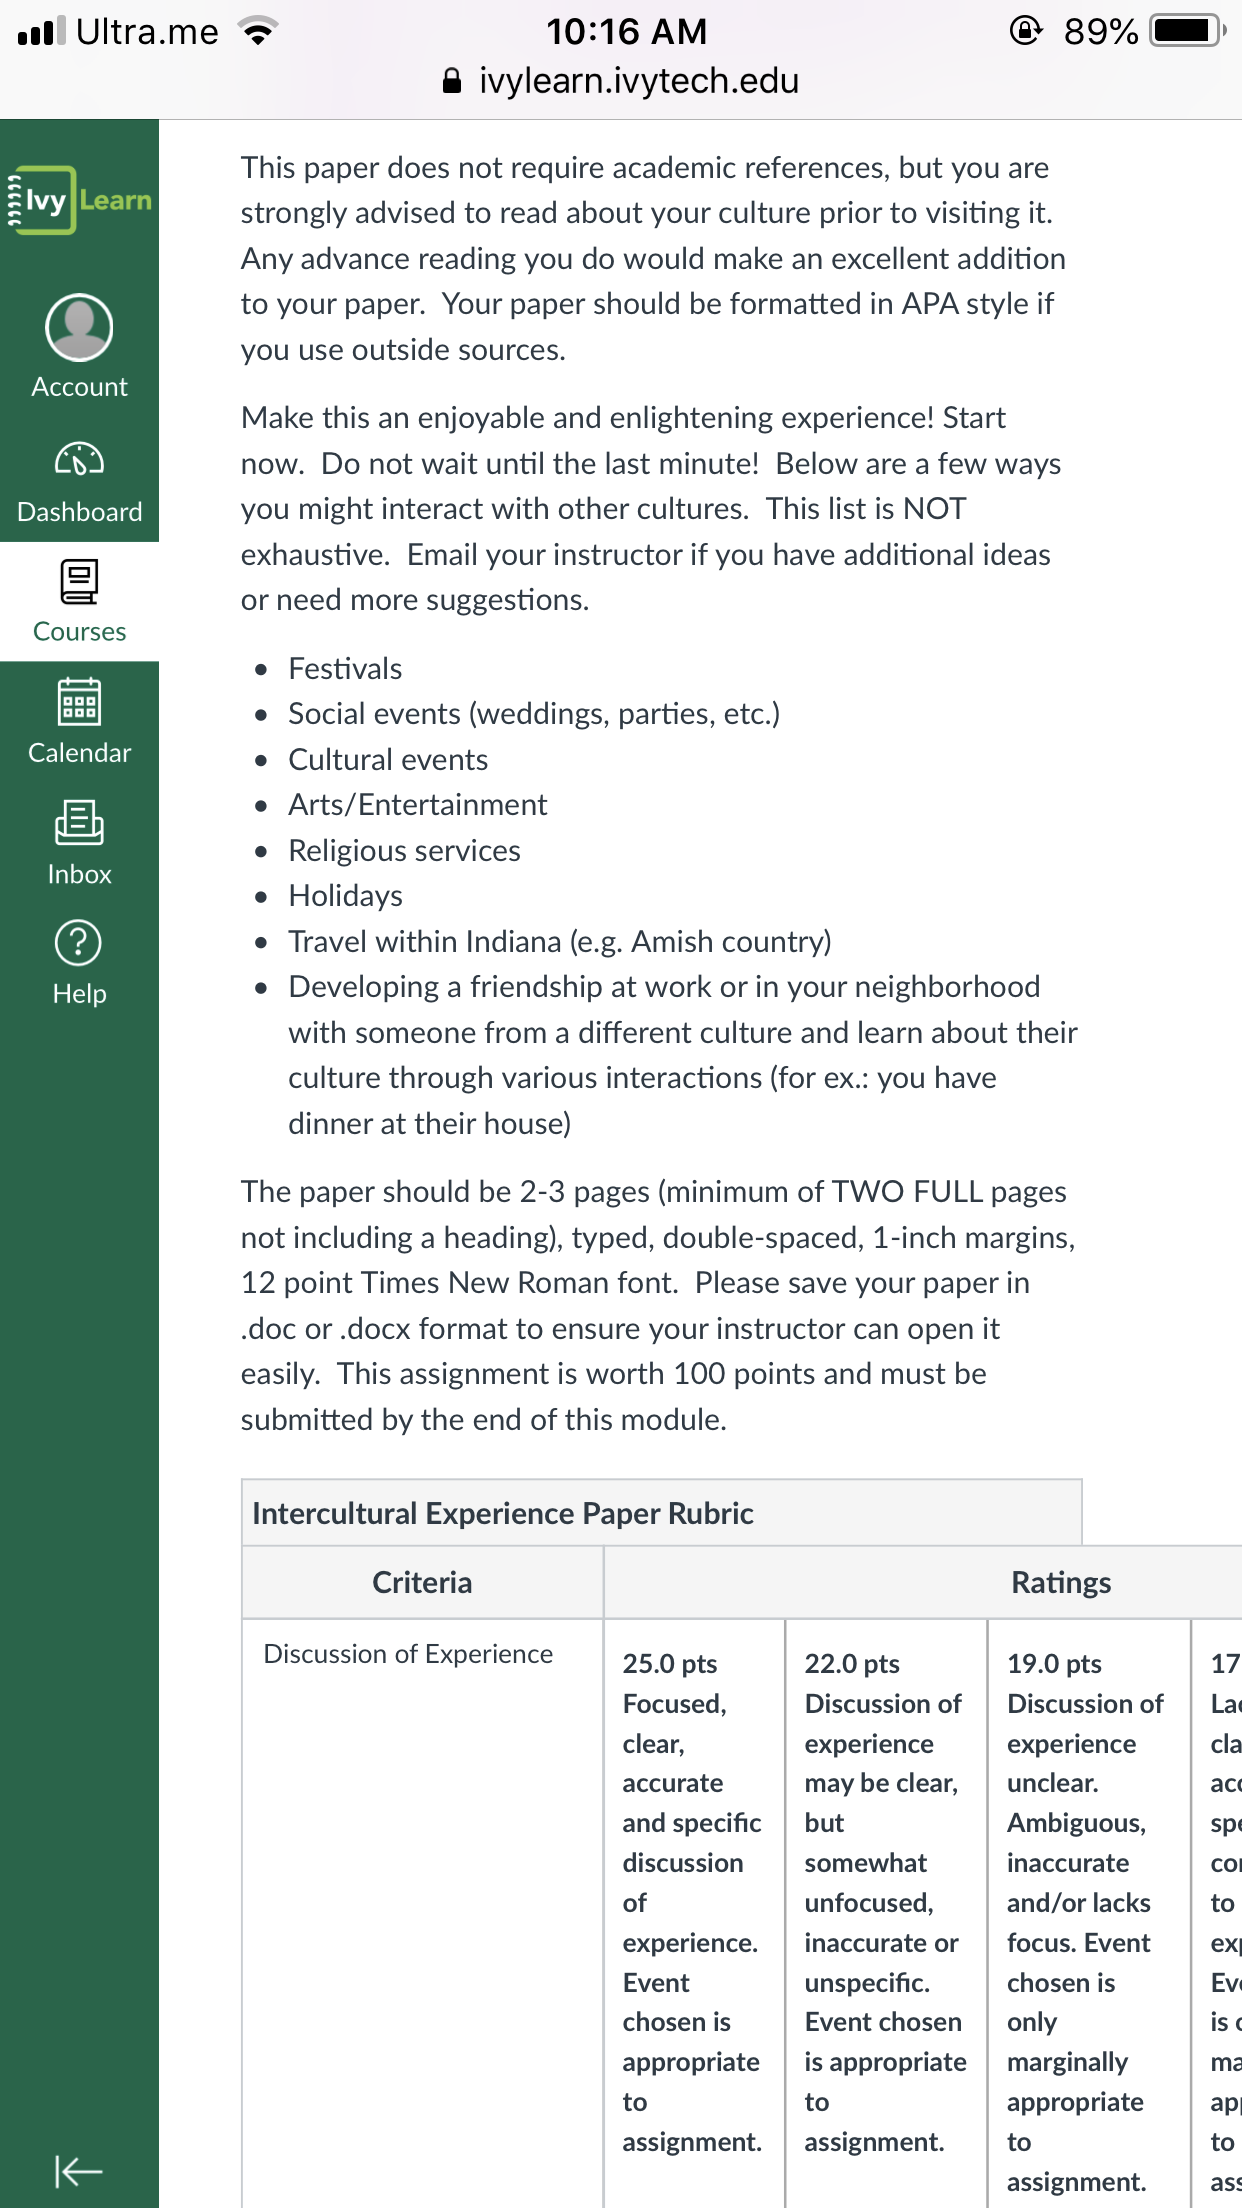This screenshot has width=1242, height=2208.
Task: Click the Account label in sidebar
Action: click(x=79, y=387)
